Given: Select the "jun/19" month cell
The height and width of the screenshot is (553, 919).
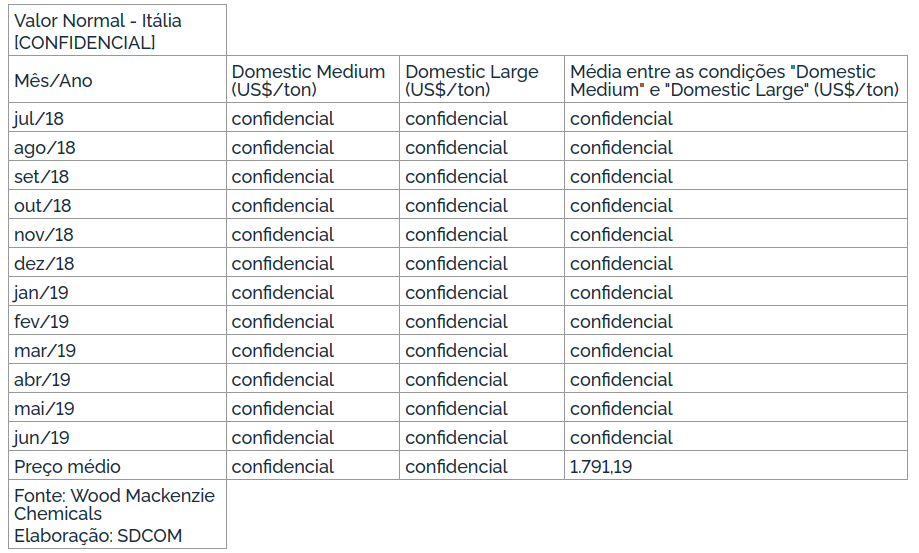Looking at the screenshot, I should click(x=41, y=438).
